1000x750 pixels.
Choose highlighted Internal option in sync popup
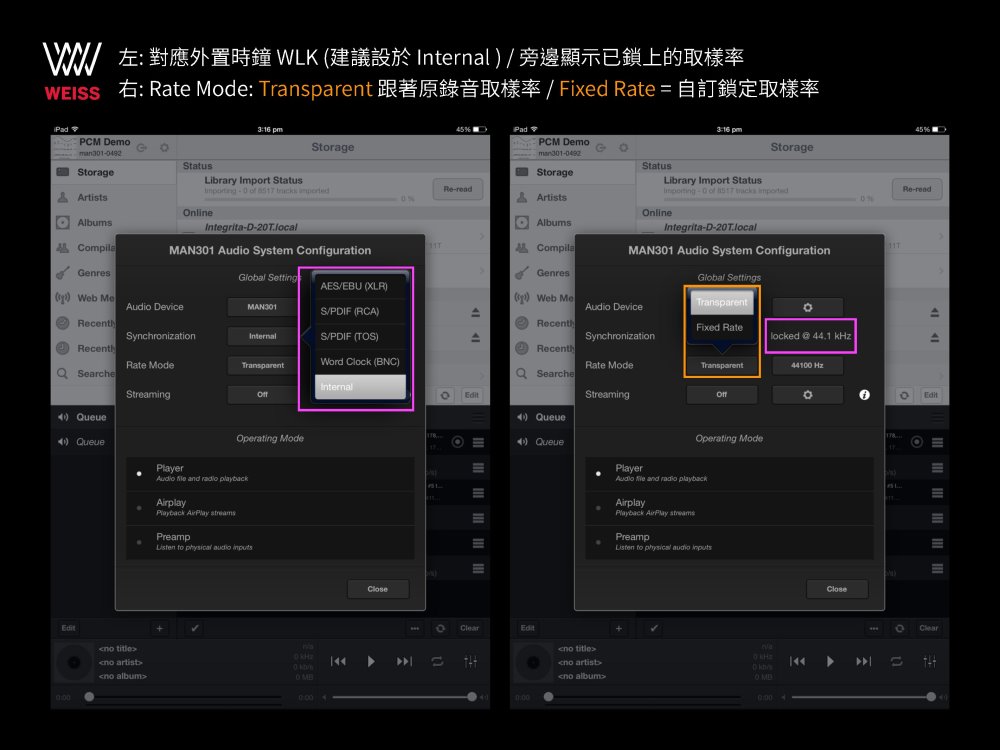pos(360,387)
